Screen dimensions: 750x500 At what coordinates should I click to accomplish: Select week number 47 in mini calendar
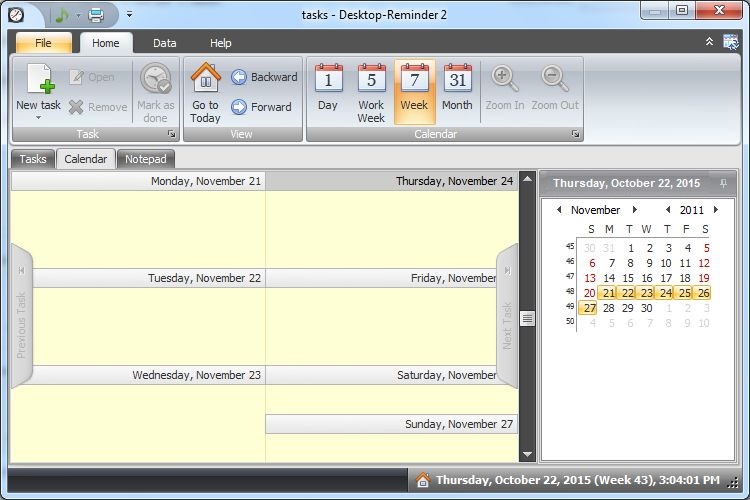click(570, 276)
